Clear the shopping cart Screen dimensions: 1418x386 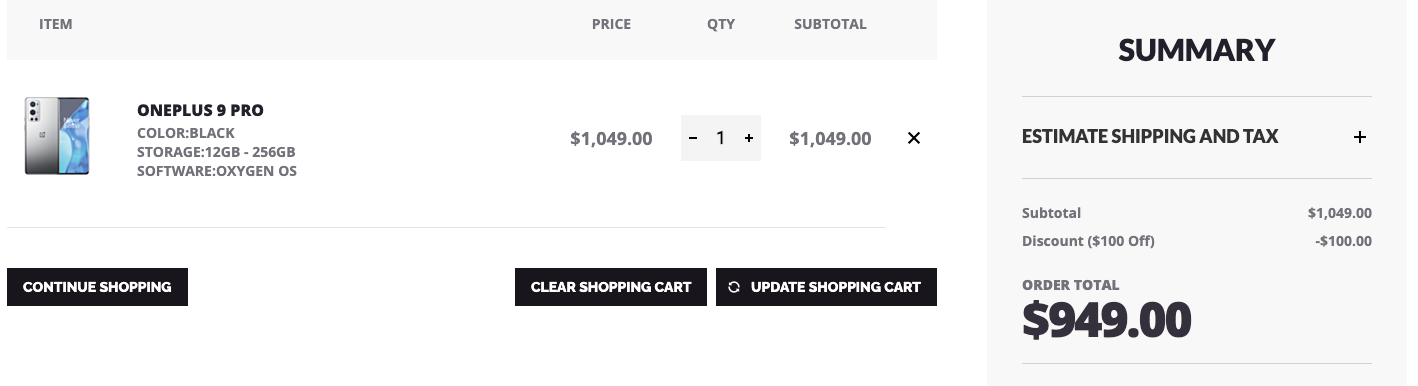611,287
